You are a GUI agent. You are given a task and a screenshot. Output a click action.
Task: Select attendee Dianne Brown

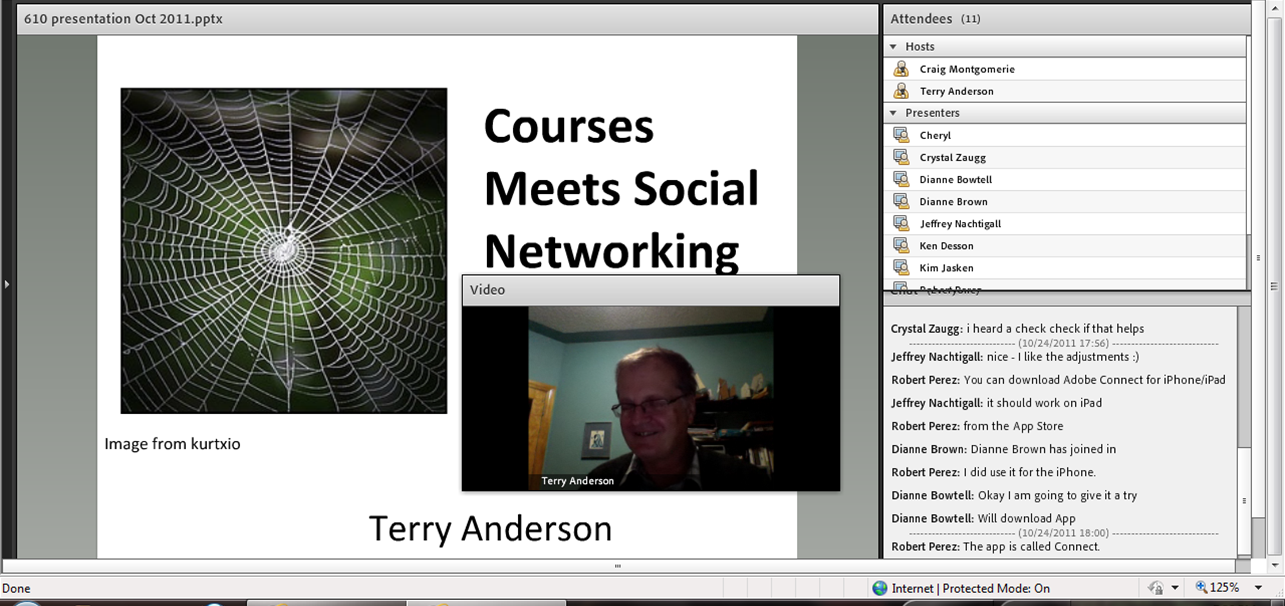click(x=1066, y=201)
